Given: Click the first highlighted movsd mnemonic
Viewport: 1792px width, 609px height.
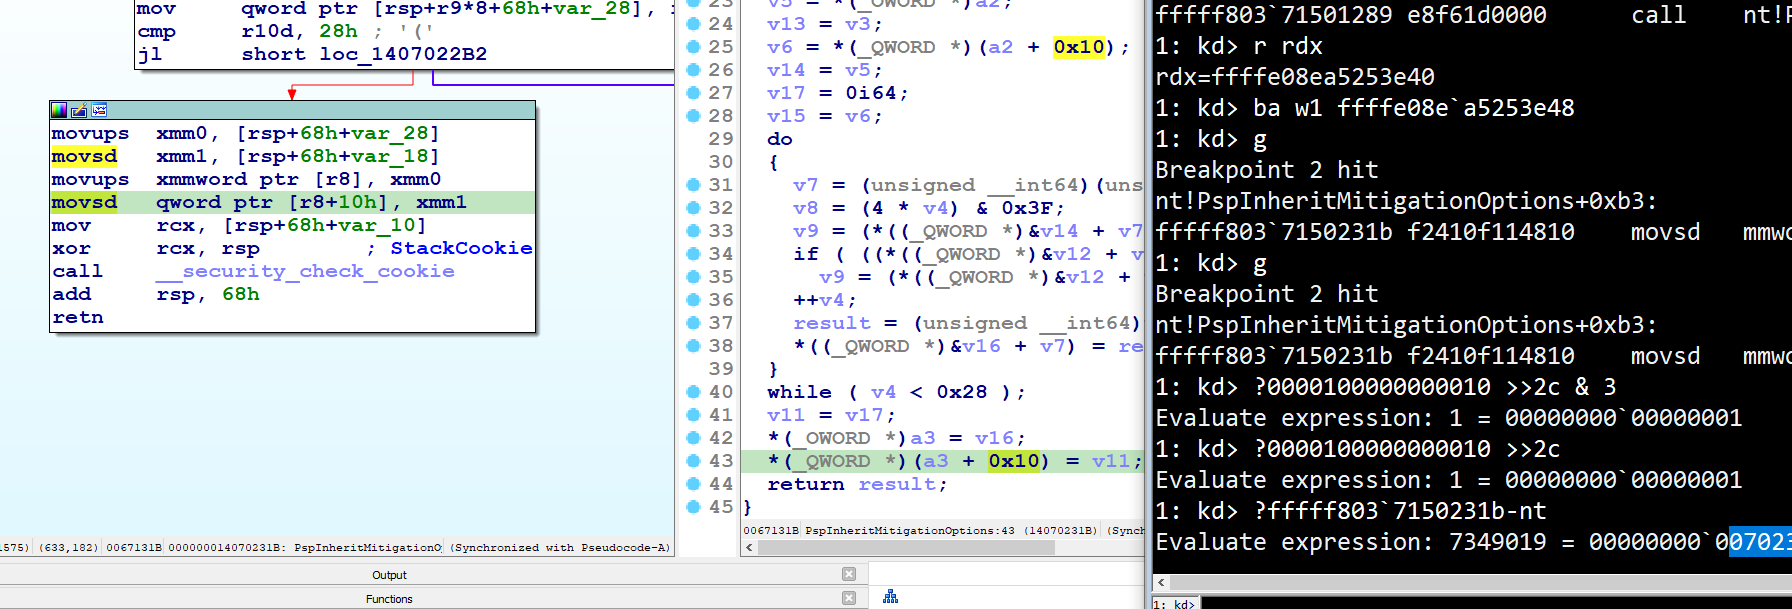Looking at the screenshot, I should (84, 156).
